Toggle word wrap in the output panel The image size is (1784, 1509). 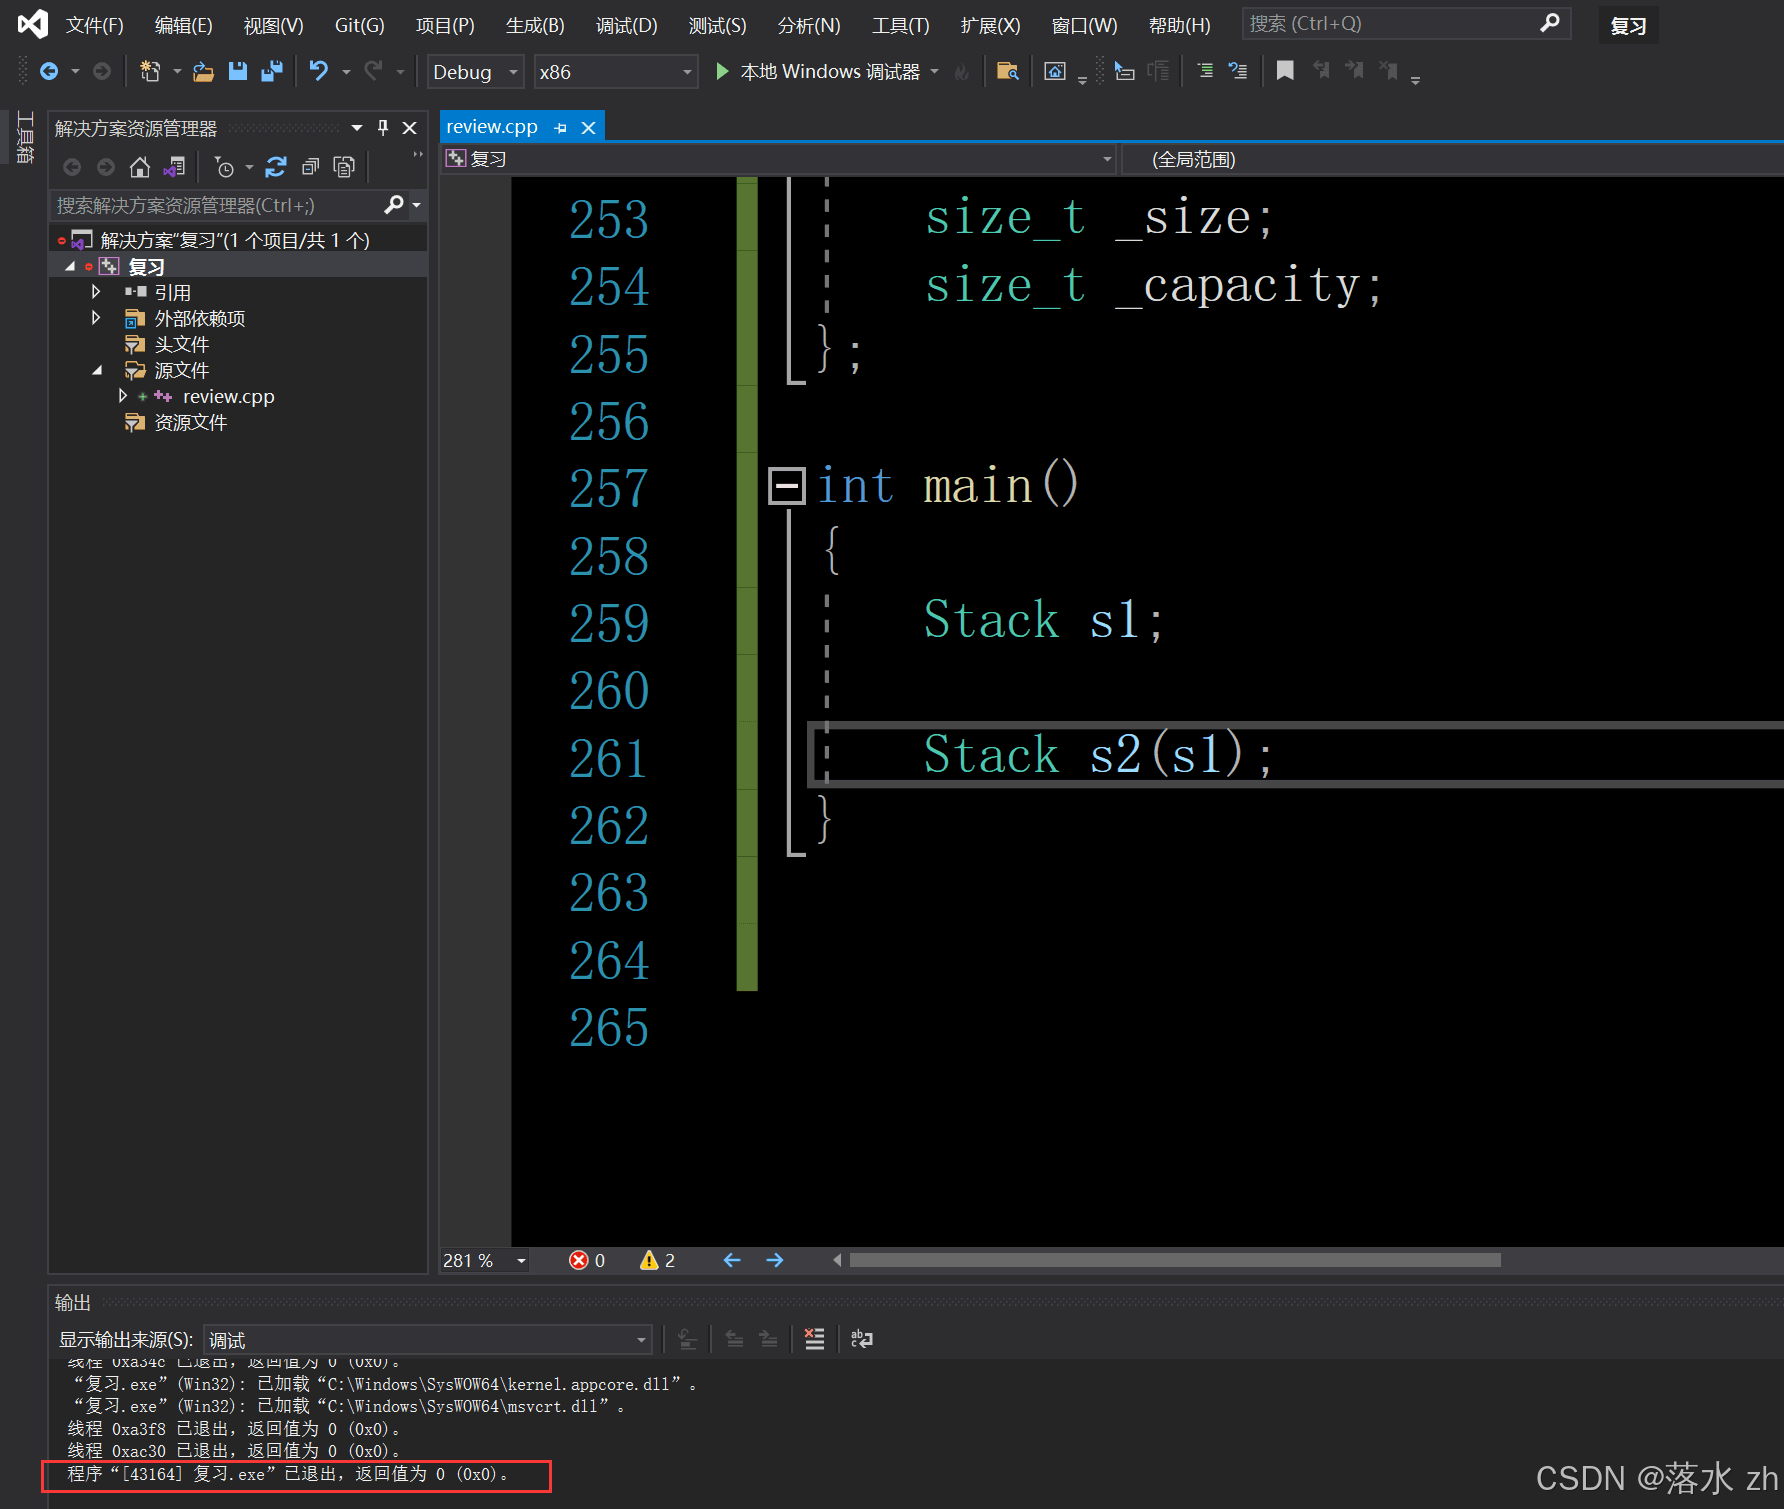pyautogui.click(x=861, y=1339)
